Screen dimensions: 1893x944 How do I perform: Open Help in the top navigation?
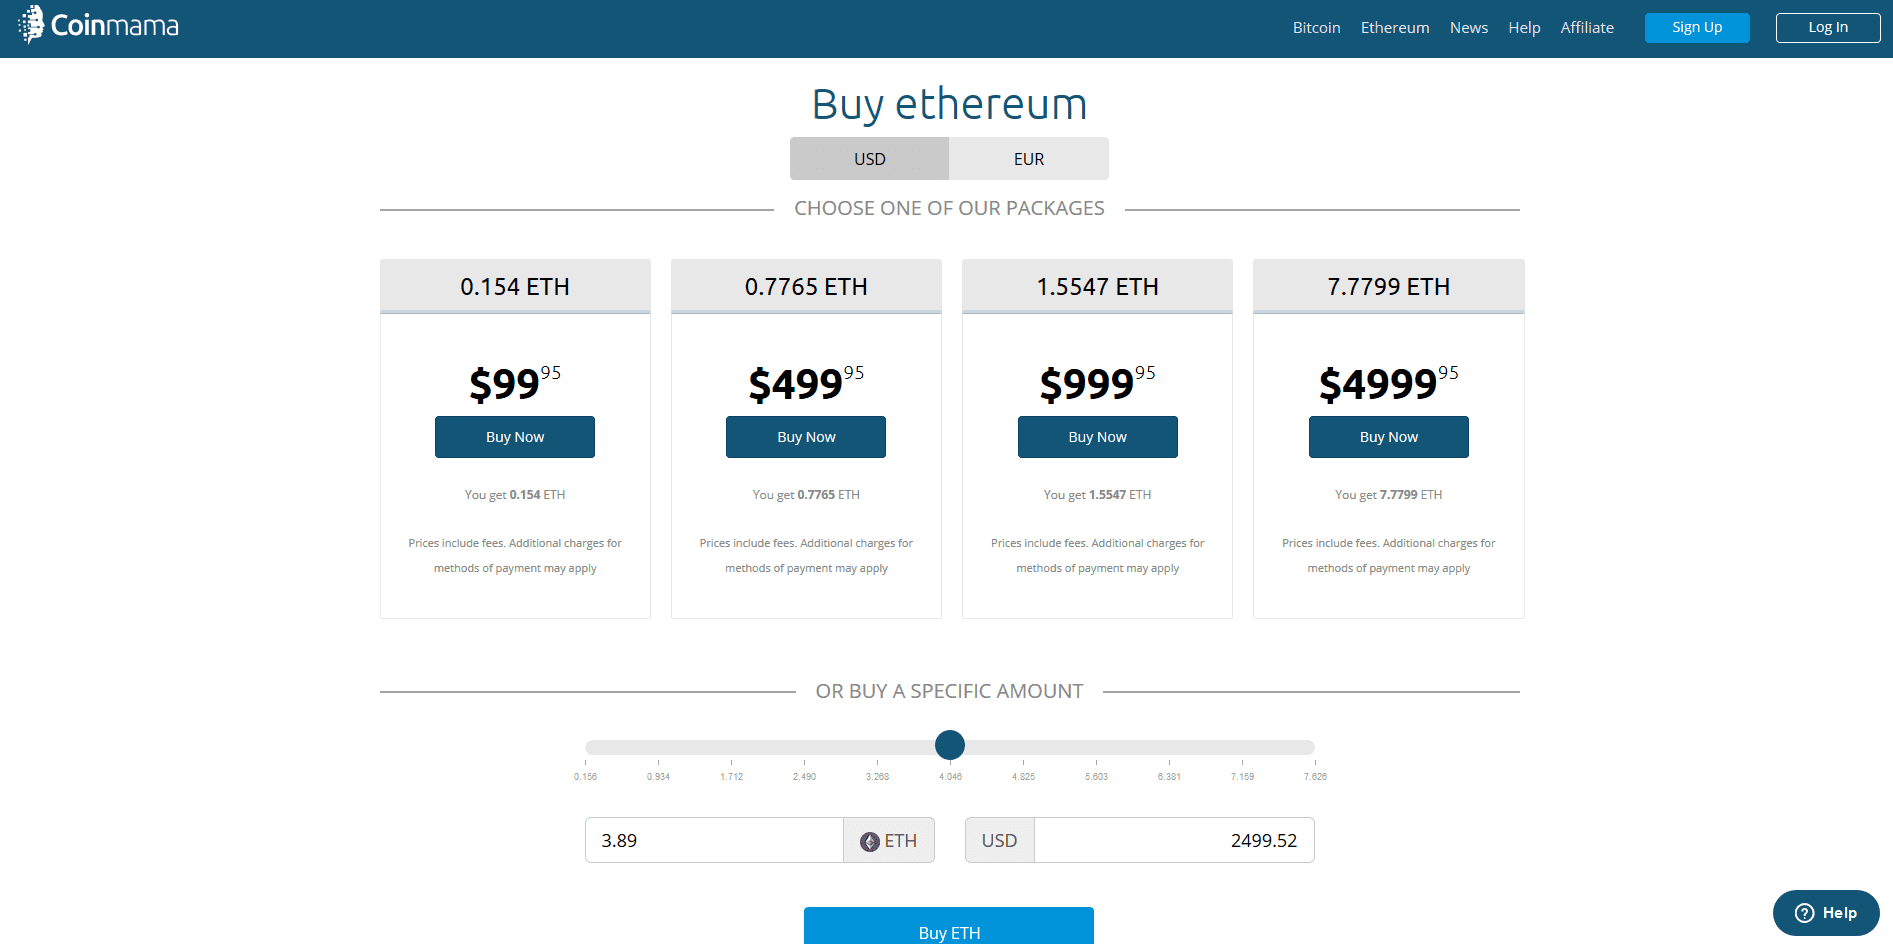pyautogui.click(x=1524, y=28)
